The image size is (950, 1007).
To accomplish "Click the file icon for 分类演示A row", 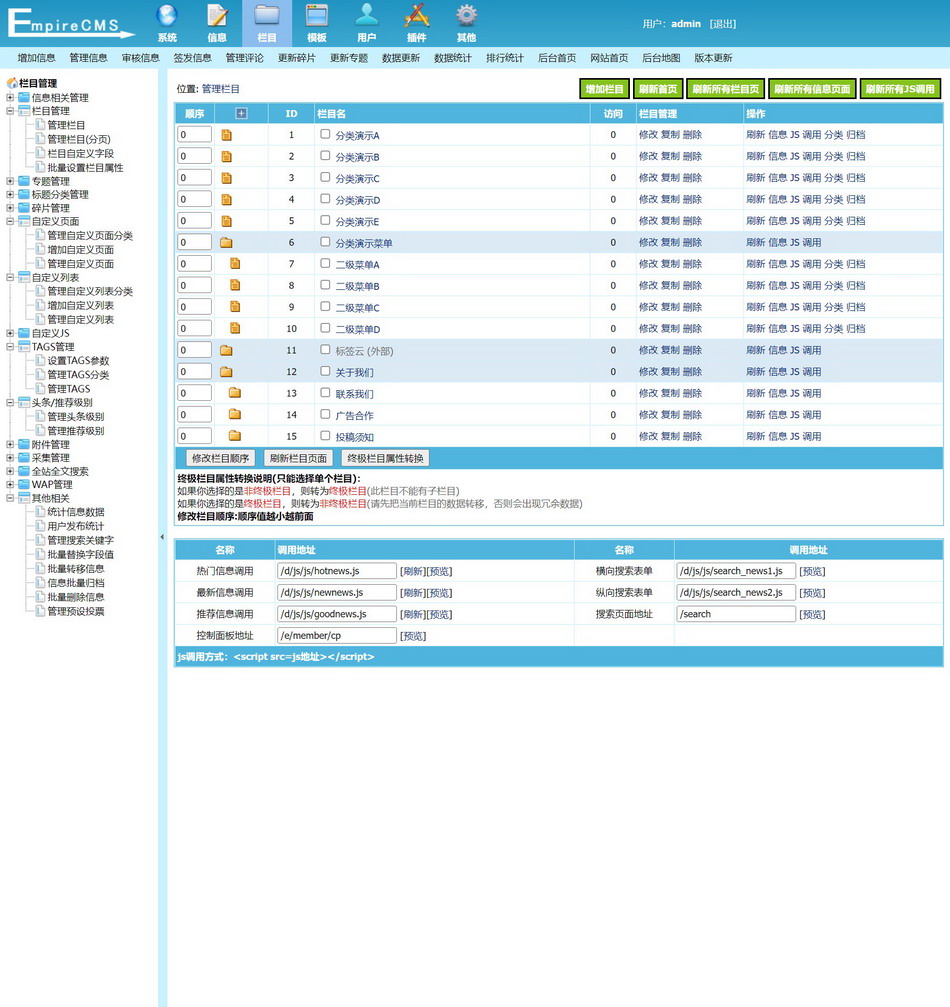I will 226,135.
